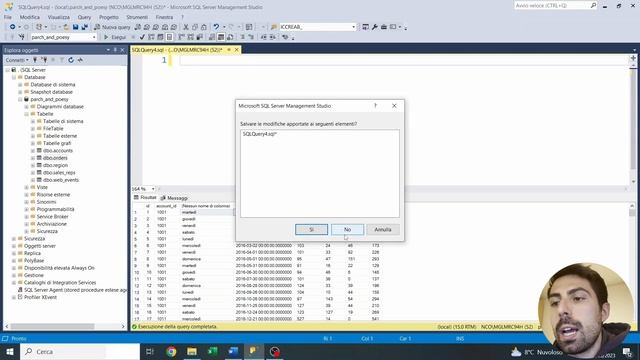Open the Modifica menu
This screenshot has width=640, height=360.
pyautogui.click(x=30, y=17)
